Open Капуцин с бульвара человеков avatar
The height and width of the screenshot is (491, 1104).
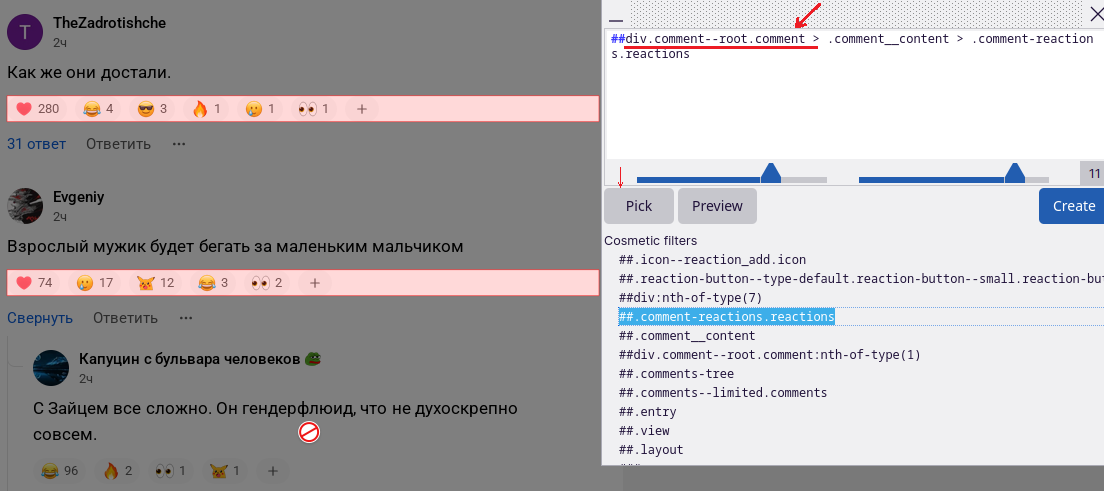click(x=51, y=368)
